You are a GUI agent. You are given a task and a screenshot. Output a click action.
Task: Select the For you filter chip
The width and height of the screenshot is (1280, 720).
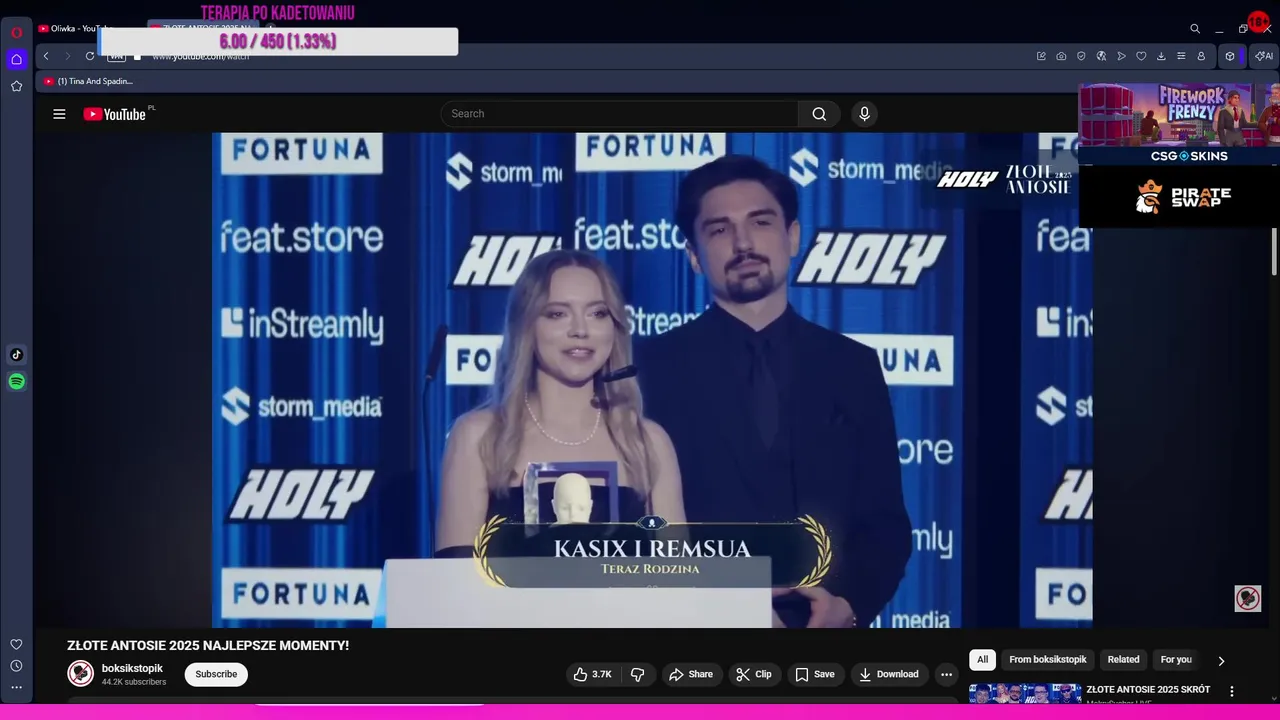(x=1176, y=659)
